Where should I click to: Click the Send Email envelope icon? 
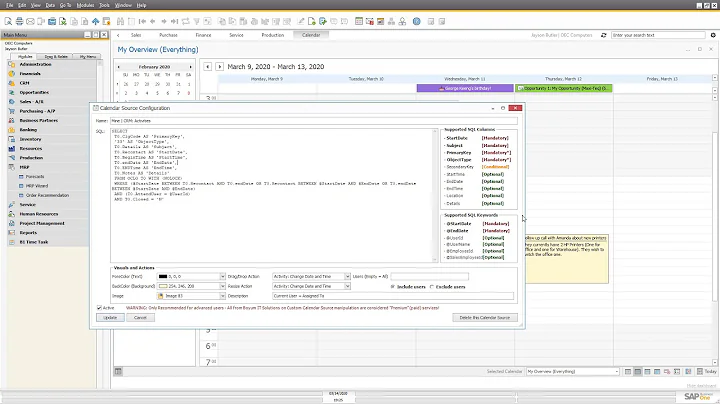click(30, 21)
